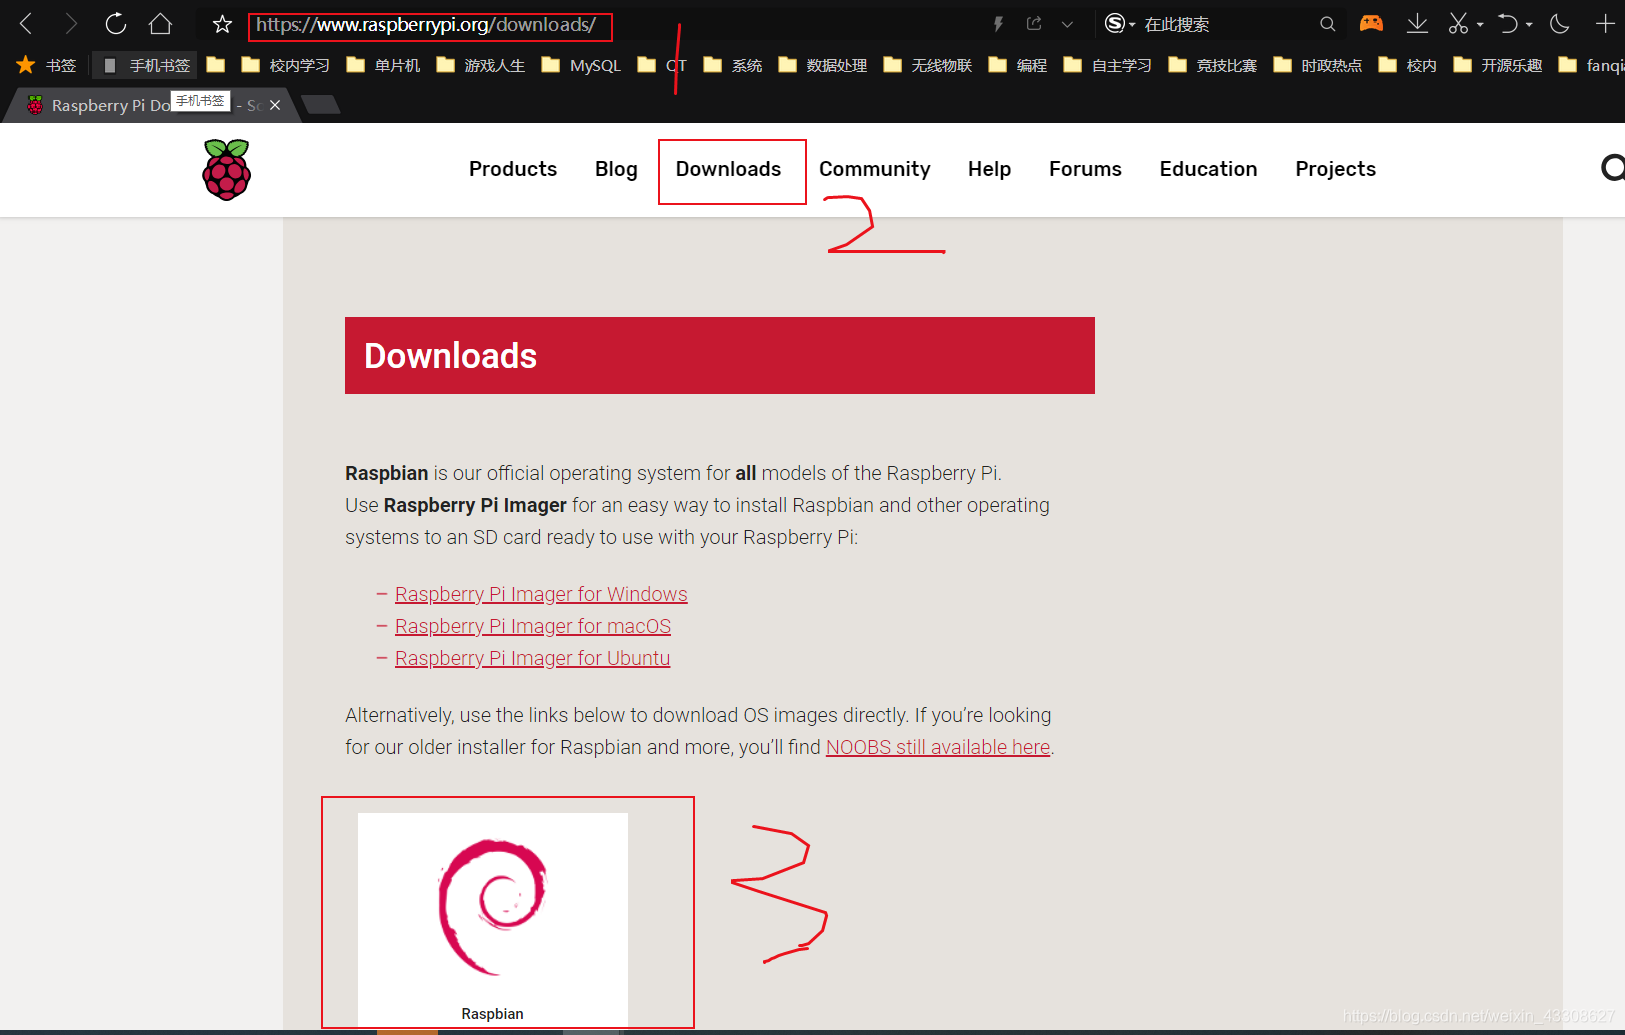Screen dimensions: 1625x1035
Task: Open the 单片机 bookmark folder
Action: (x=384, y=65)
